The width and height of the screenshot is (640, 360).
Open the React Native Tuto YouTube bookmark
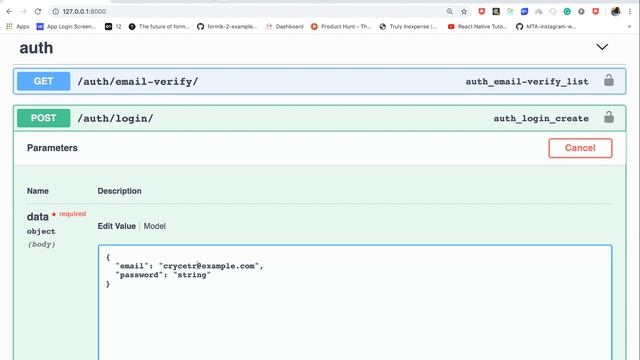coord(477,27)
